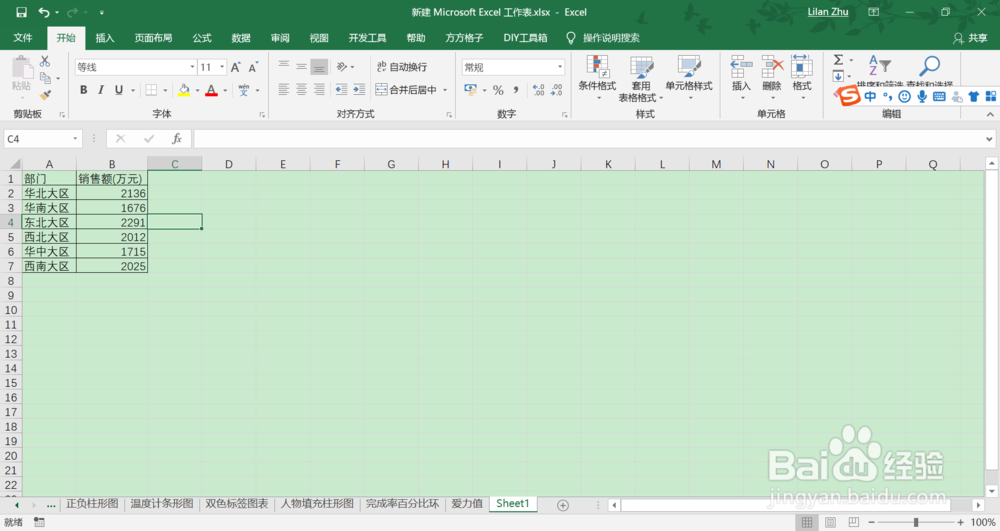The image size is (1000, 531).
Task: Click the Copy icon
Action: point(45,78)
